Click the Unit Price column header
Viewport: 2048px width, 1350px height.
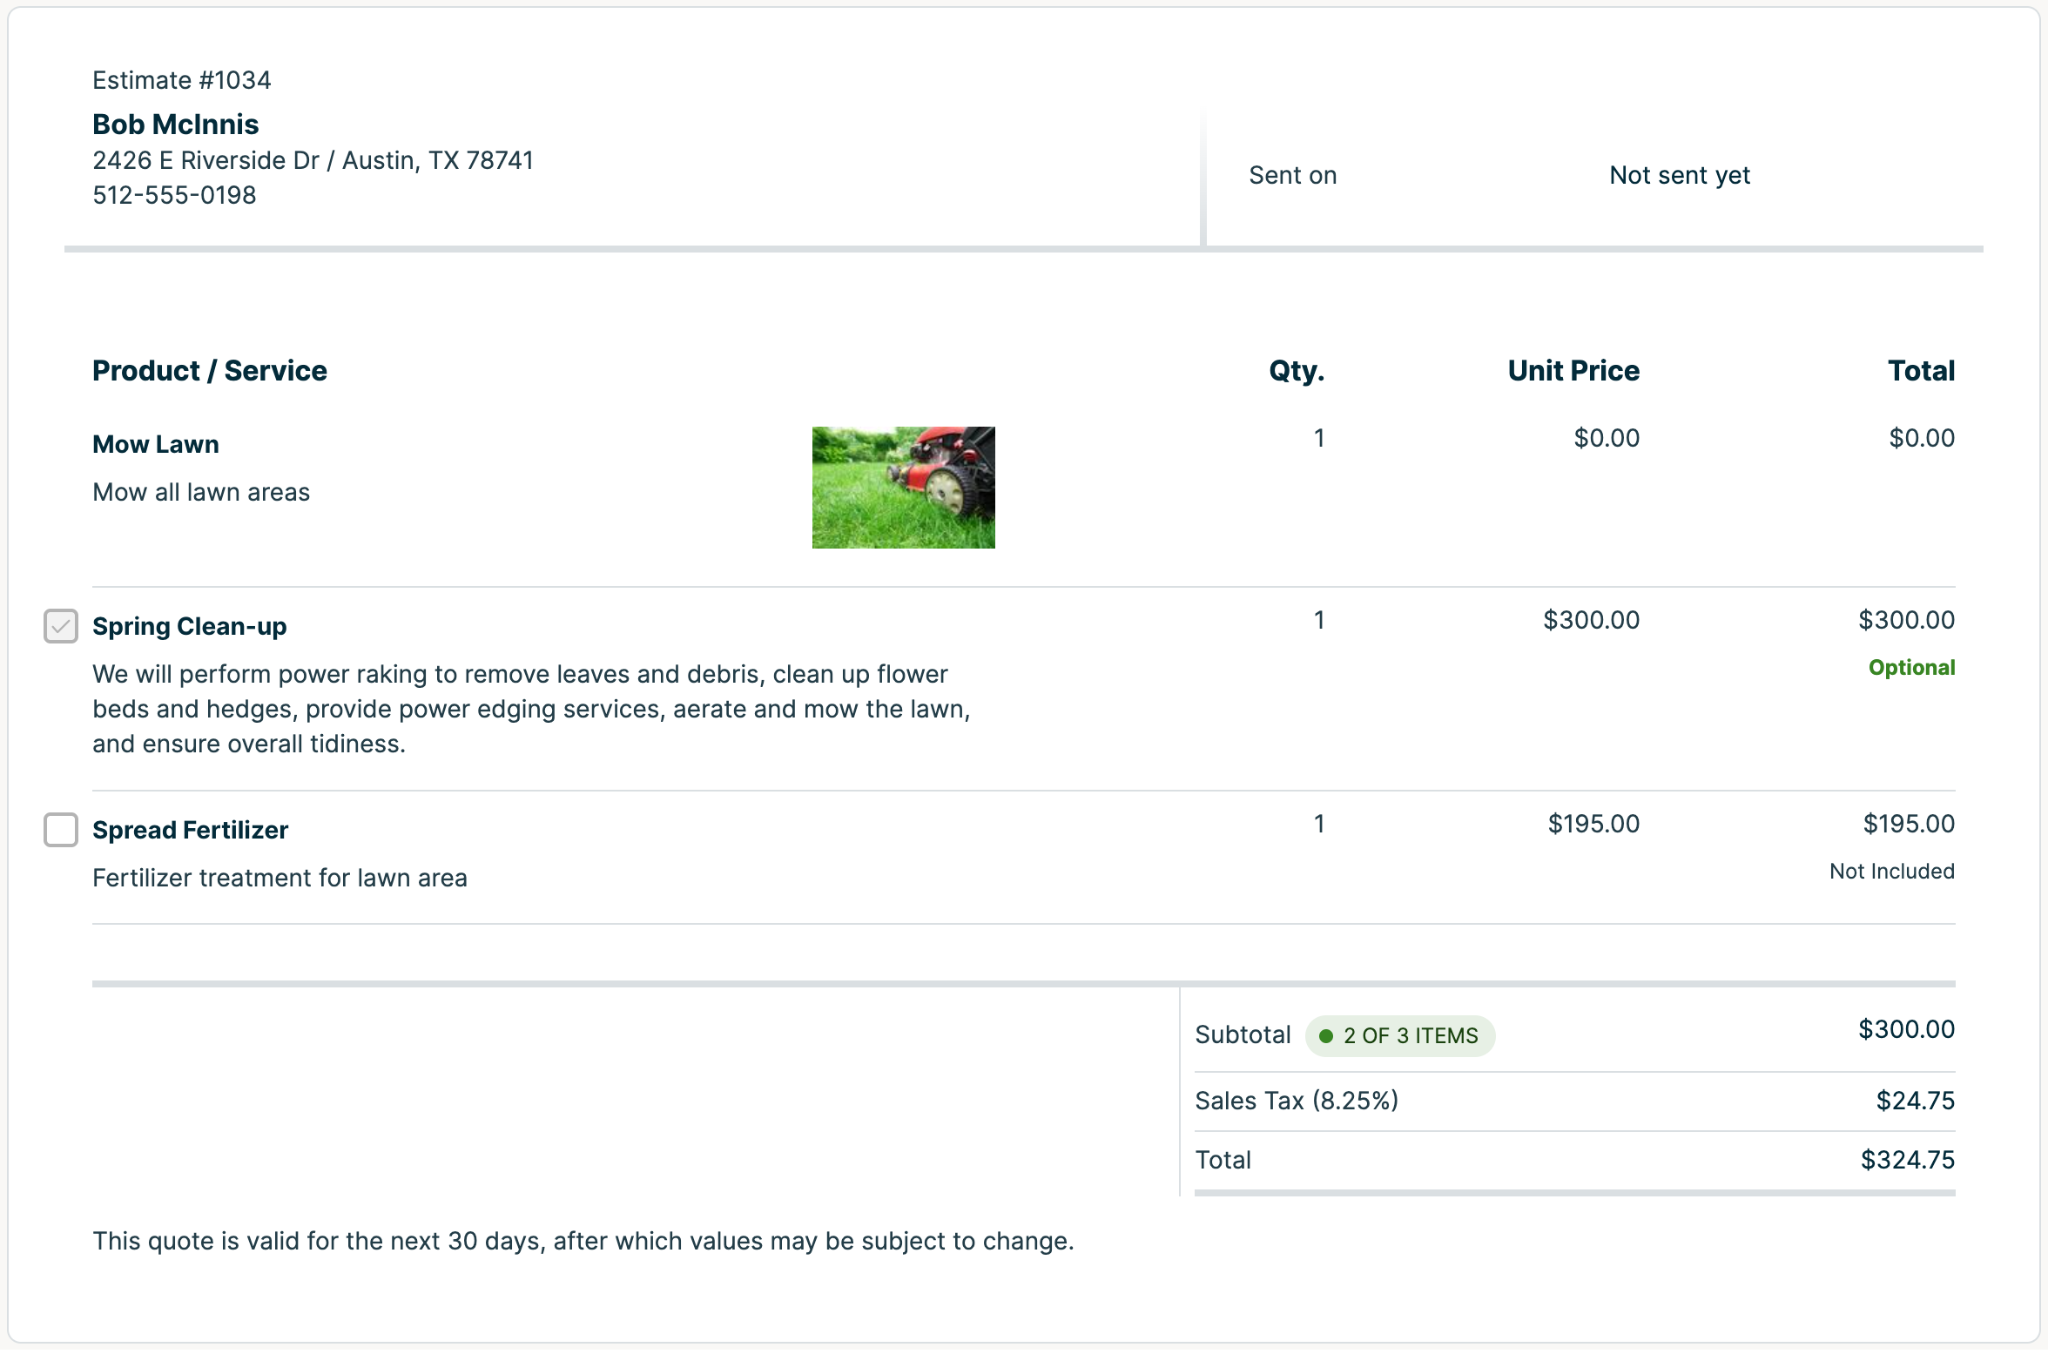(1573, 370)
